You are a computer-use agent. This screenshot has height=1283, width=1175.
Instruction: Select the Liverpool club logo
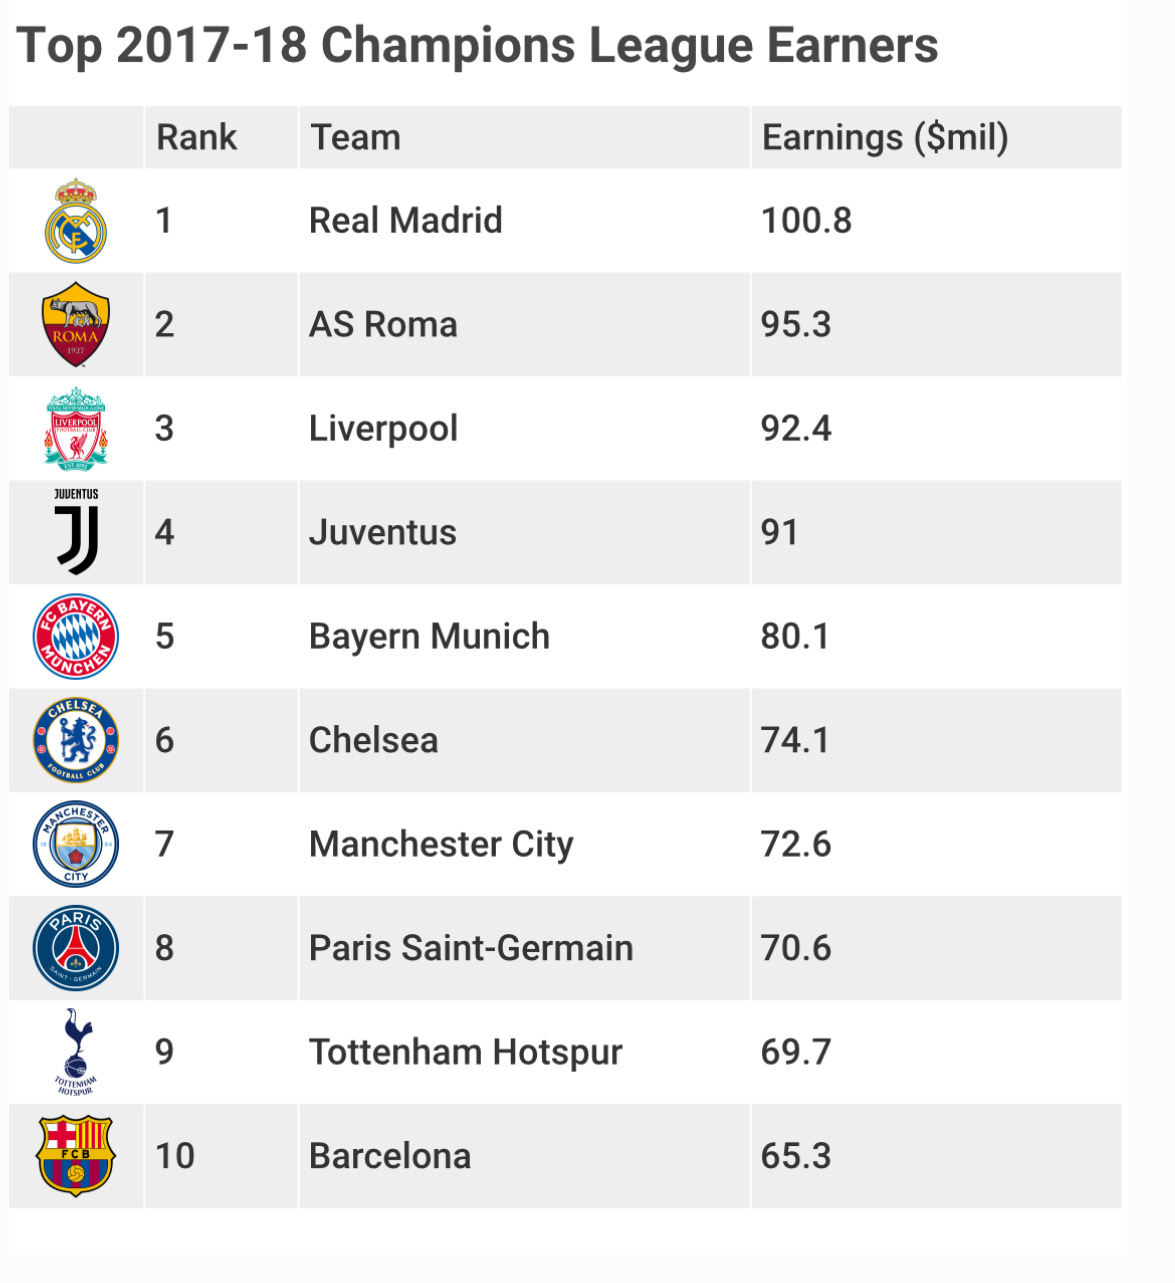pos(76,429)
